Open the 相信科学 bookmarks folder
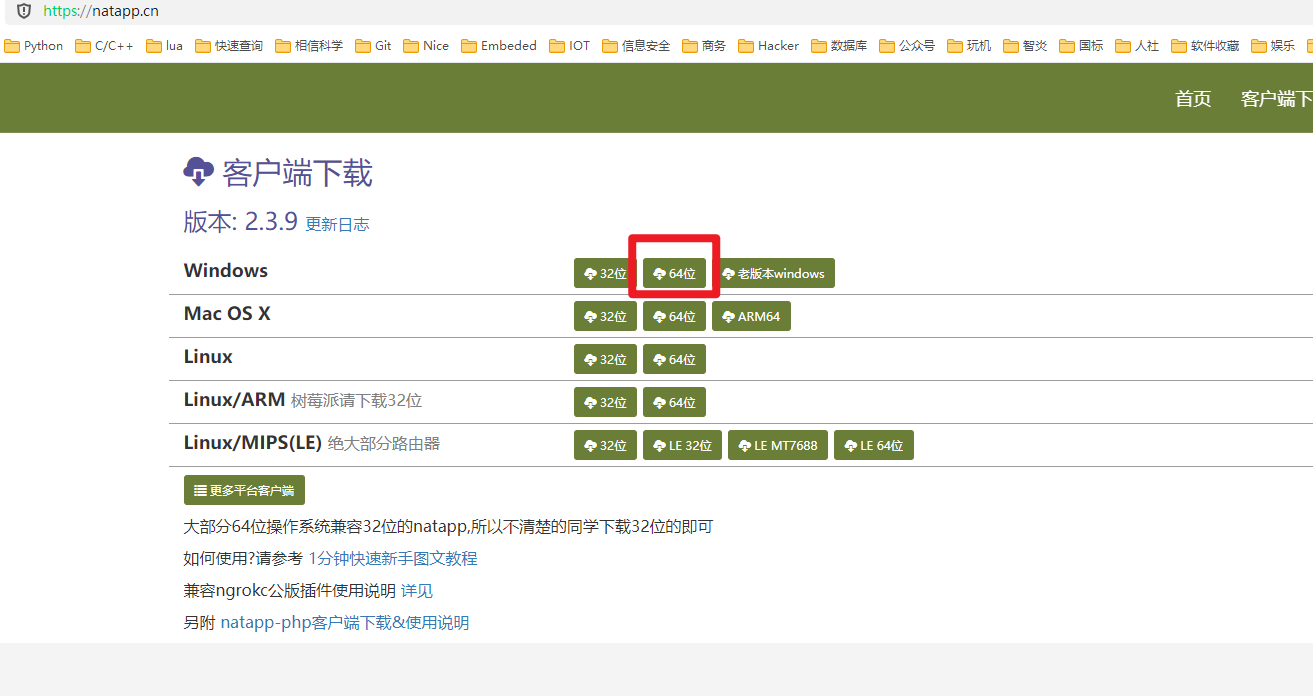The height and width of the screenshot is (696, 1313). pyautogui.click(x=309, y=46)
